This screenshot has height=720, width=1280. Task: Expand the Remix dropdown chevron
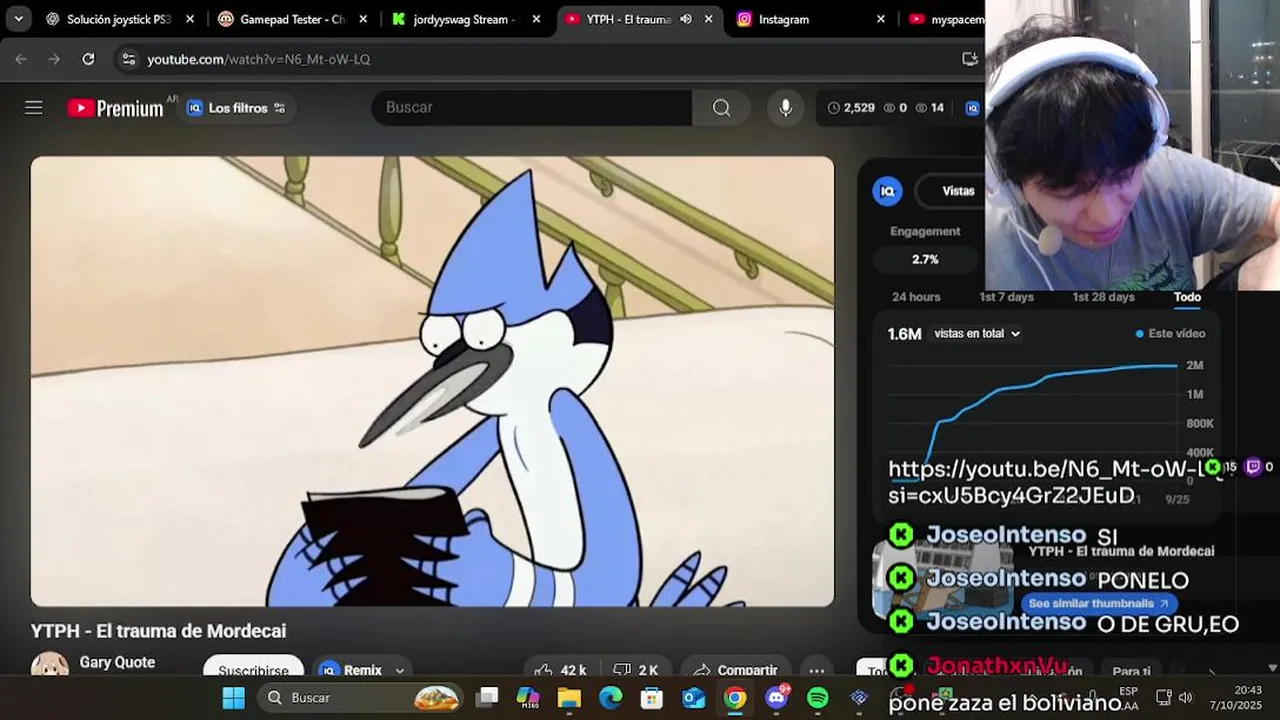pos(400,671)
